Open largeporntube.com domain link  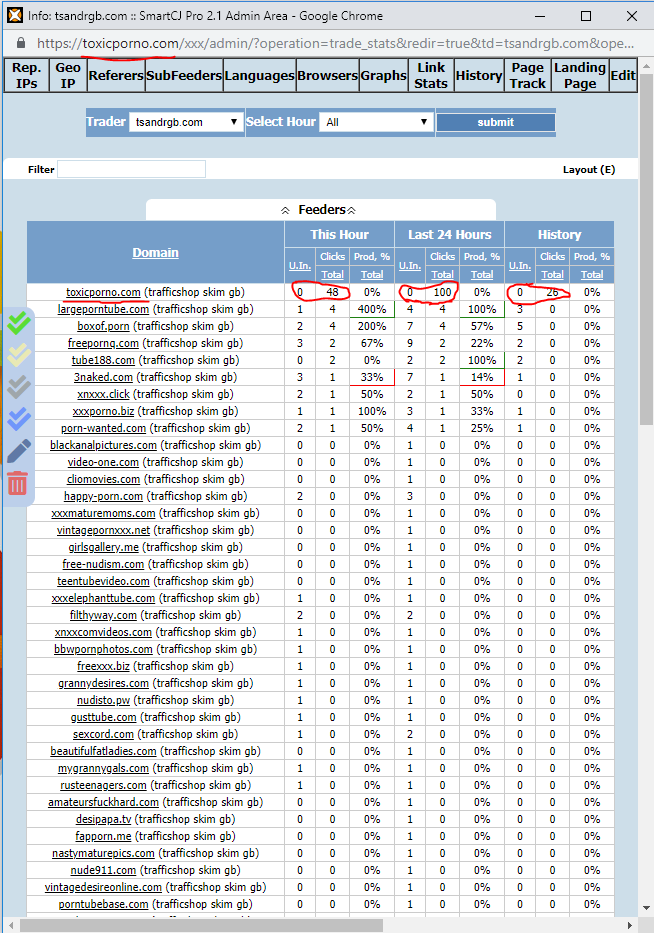[x=103, y=309]
